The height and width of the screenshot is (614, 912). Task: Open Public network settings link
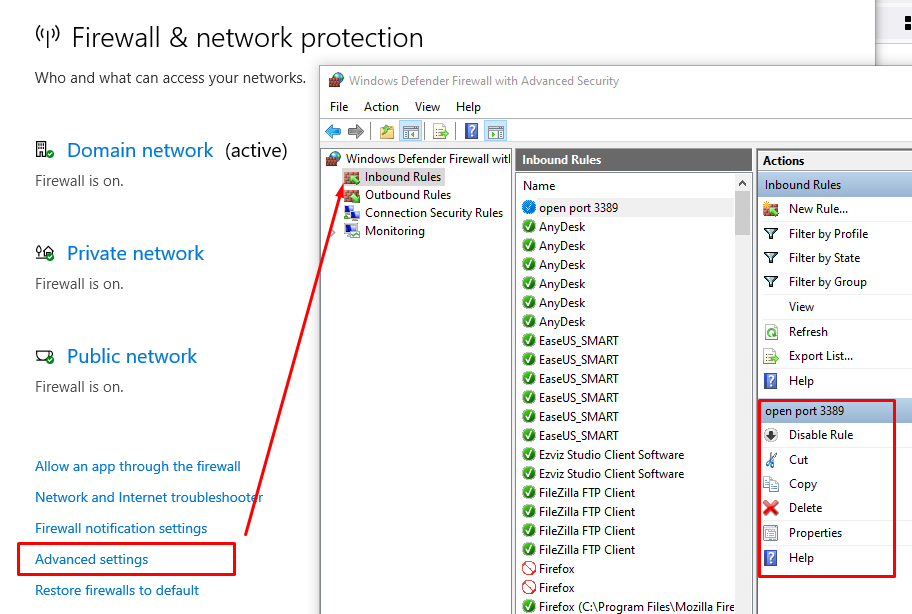click(132, 356)
